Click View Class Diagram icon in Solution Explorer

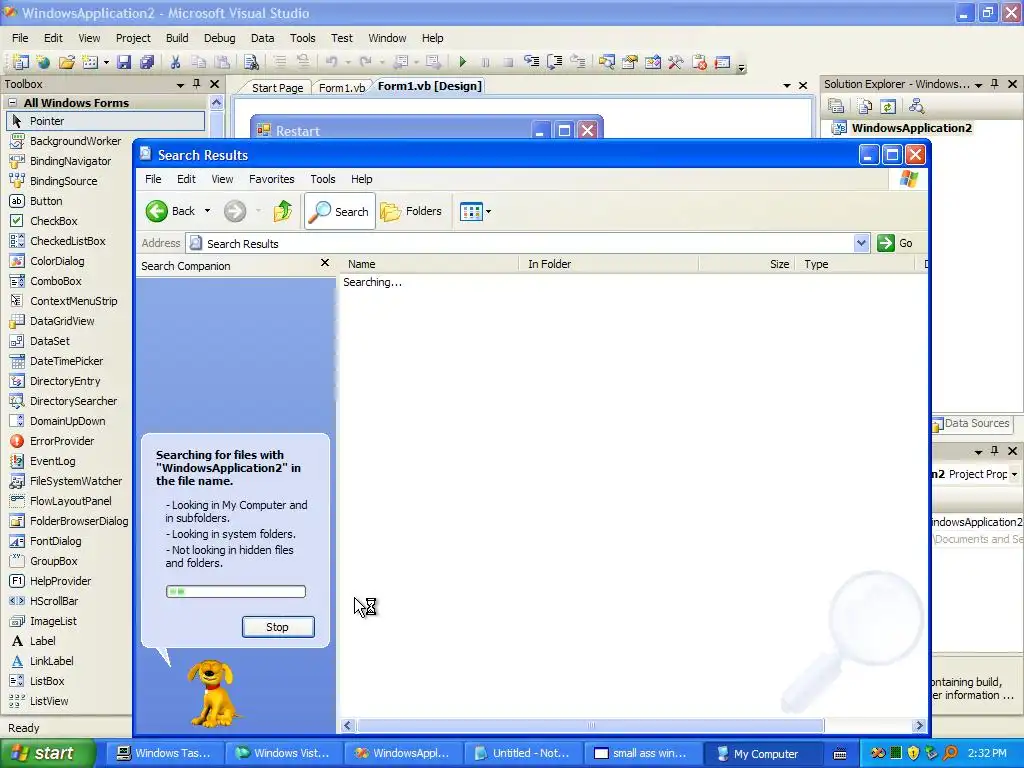tap(916, 106)
